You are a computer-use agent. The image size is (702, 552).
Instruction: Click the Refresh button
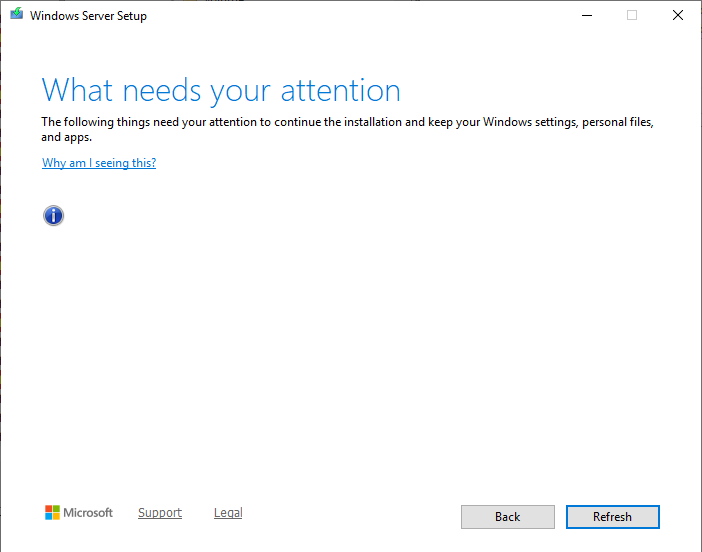tap(612, 517)
